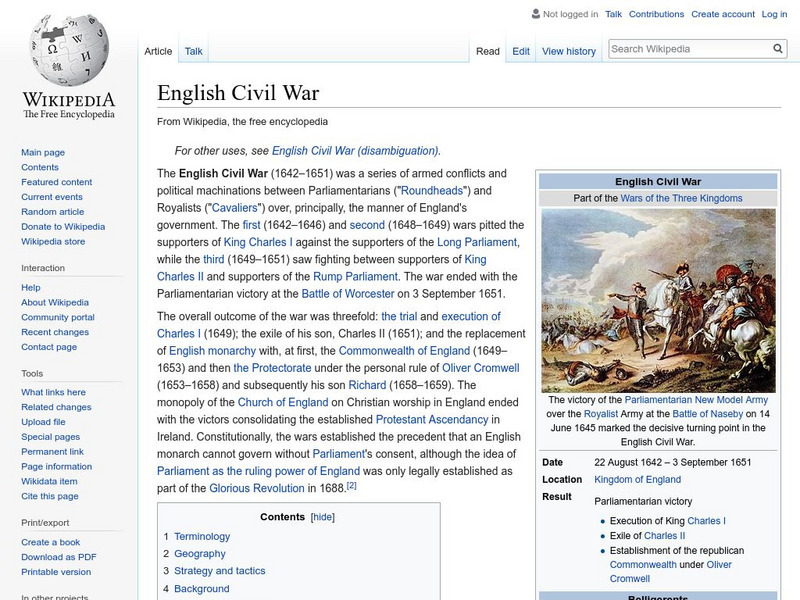Viewport: 800px width, 600px height.
Task: Click Related changes in sidebar Tools
Action: (56, 407)
